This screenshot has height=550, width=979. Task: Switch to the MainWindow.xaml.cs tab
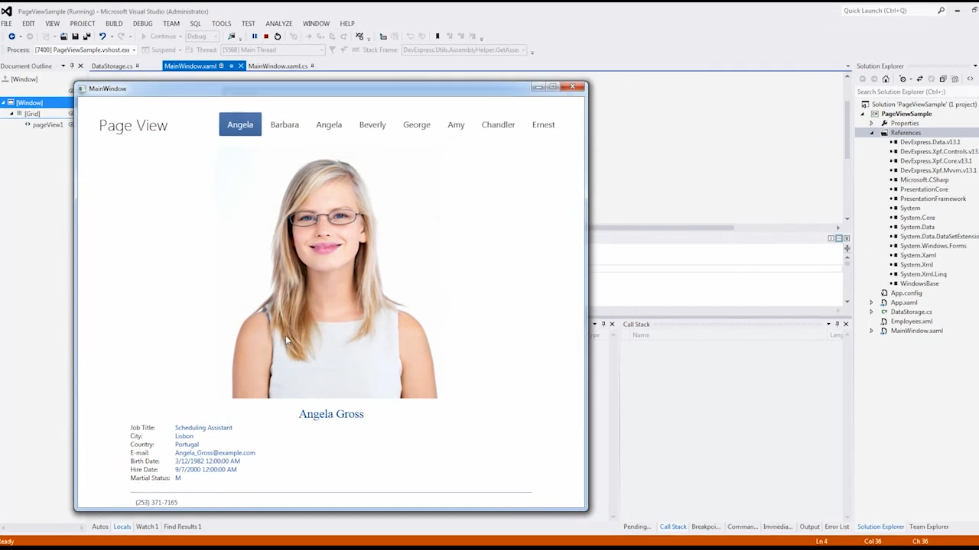coord(278,66)
